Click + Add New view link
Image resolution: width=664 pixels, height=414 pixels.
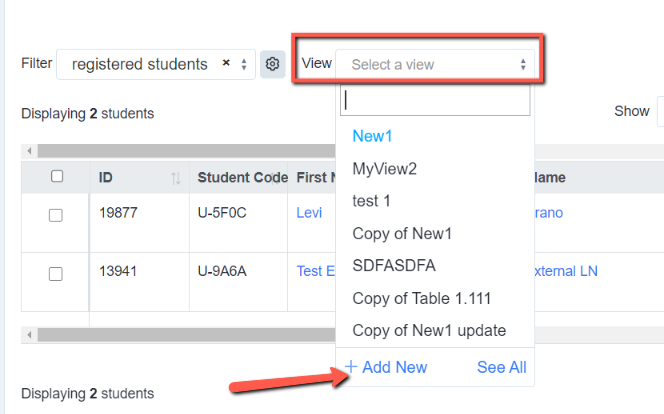coord(386,367)
